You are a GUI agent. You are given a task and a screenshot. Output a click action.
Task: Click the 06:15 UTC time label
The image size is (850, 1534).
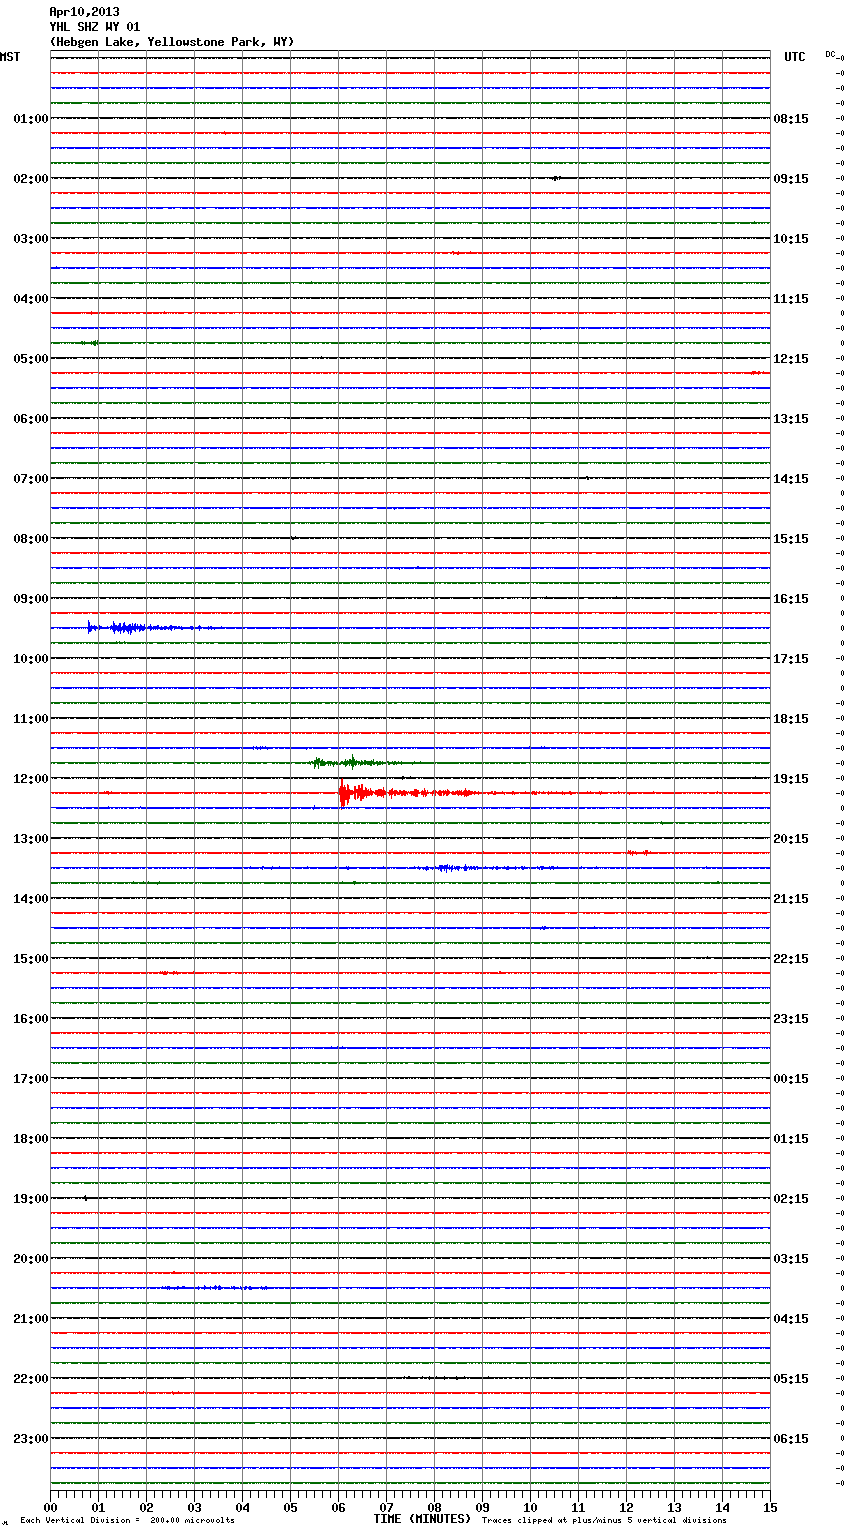coord(791,1439)
